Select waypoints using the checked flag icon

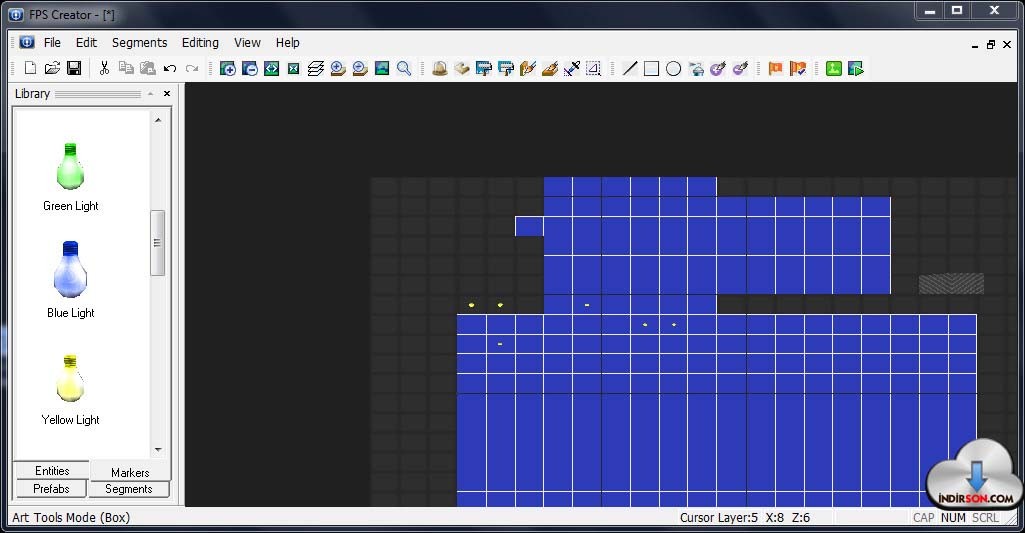pyautogui.click(x=798, y=68)
